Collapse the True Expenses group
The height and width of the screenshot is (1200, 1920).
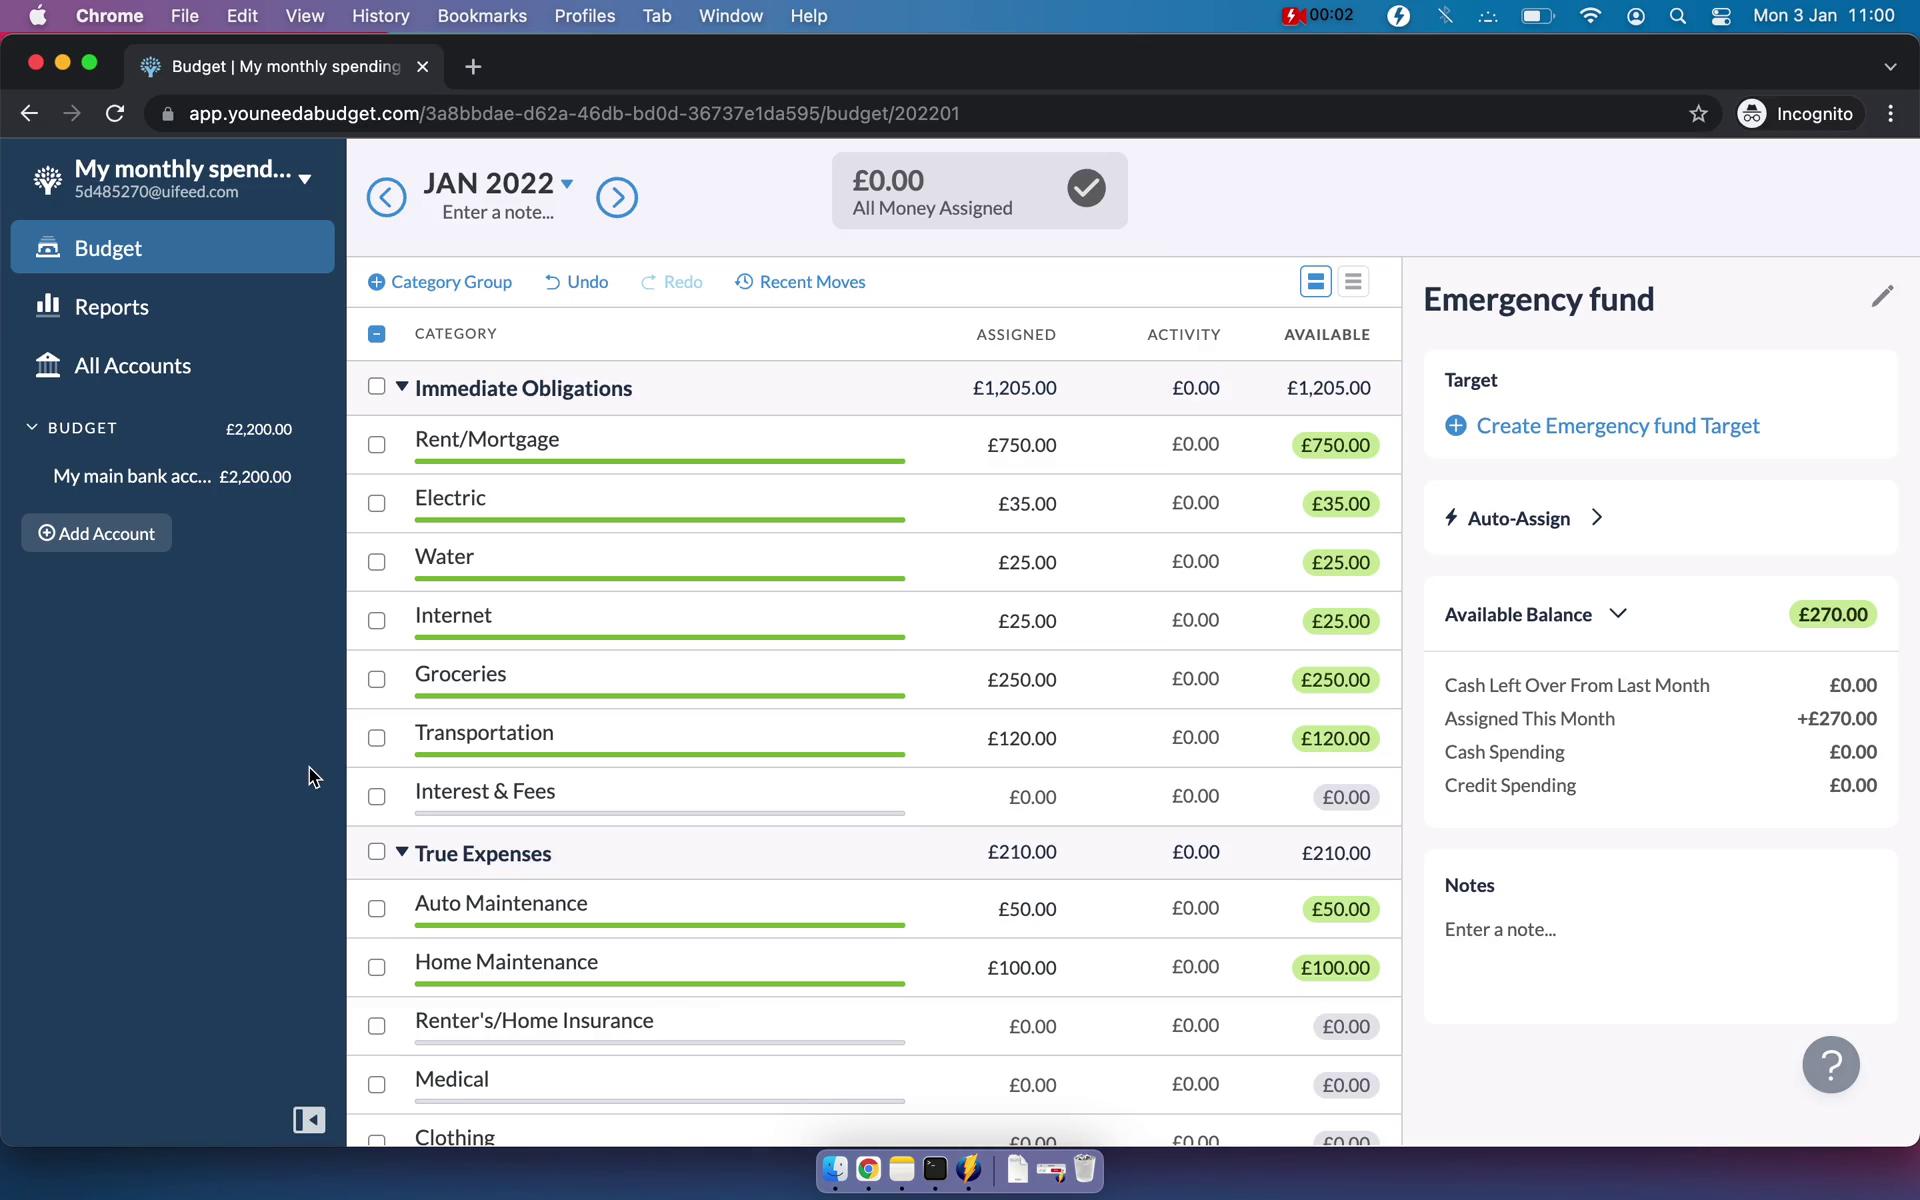tap(402, 852)
